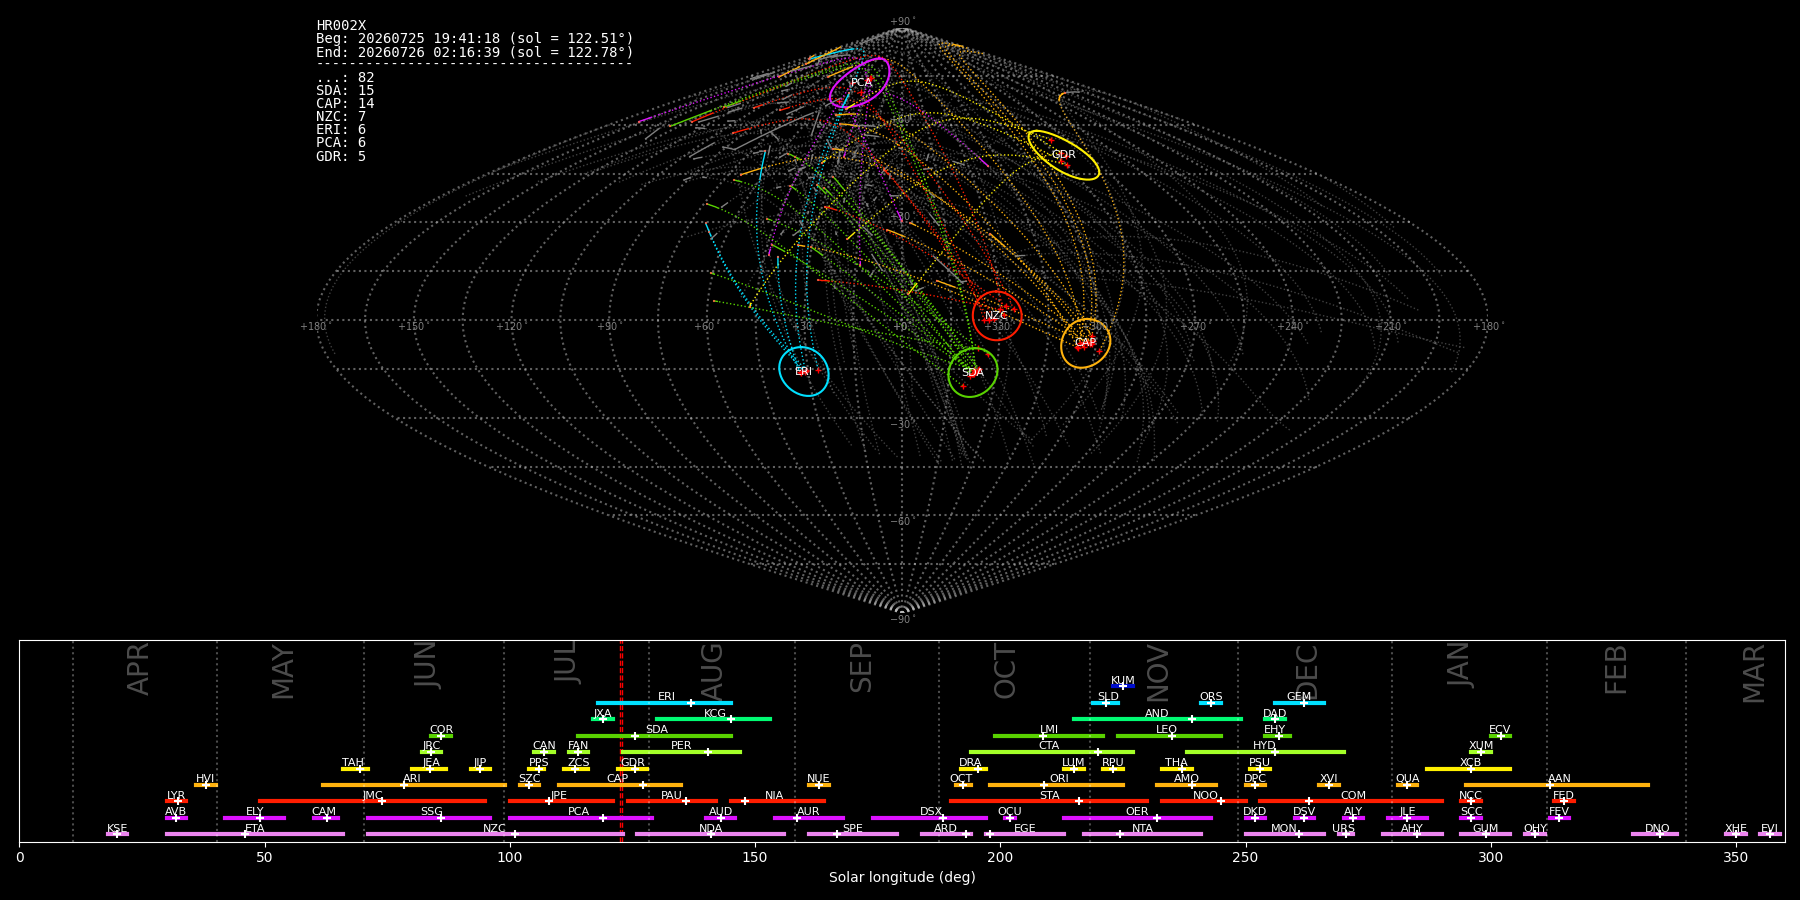Image resolution: width=1800 pixels, height=900 pixels.
Task: Select the ORI shower bar in October
Action: [x=1056, y=785]
